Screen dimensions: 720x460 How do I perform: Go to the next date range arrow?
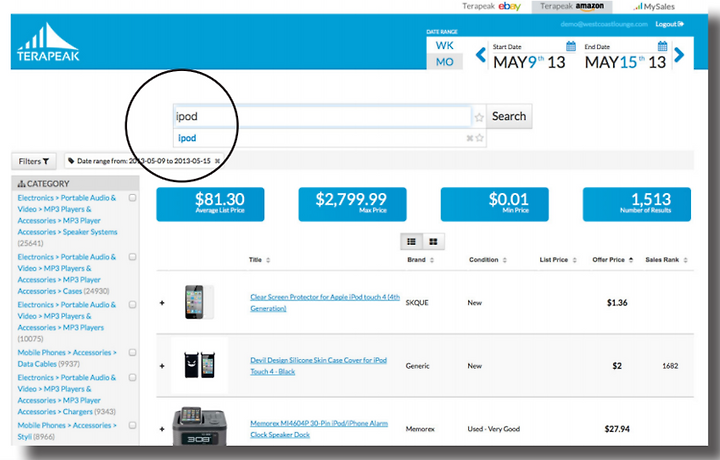click(x=679, y=55)
